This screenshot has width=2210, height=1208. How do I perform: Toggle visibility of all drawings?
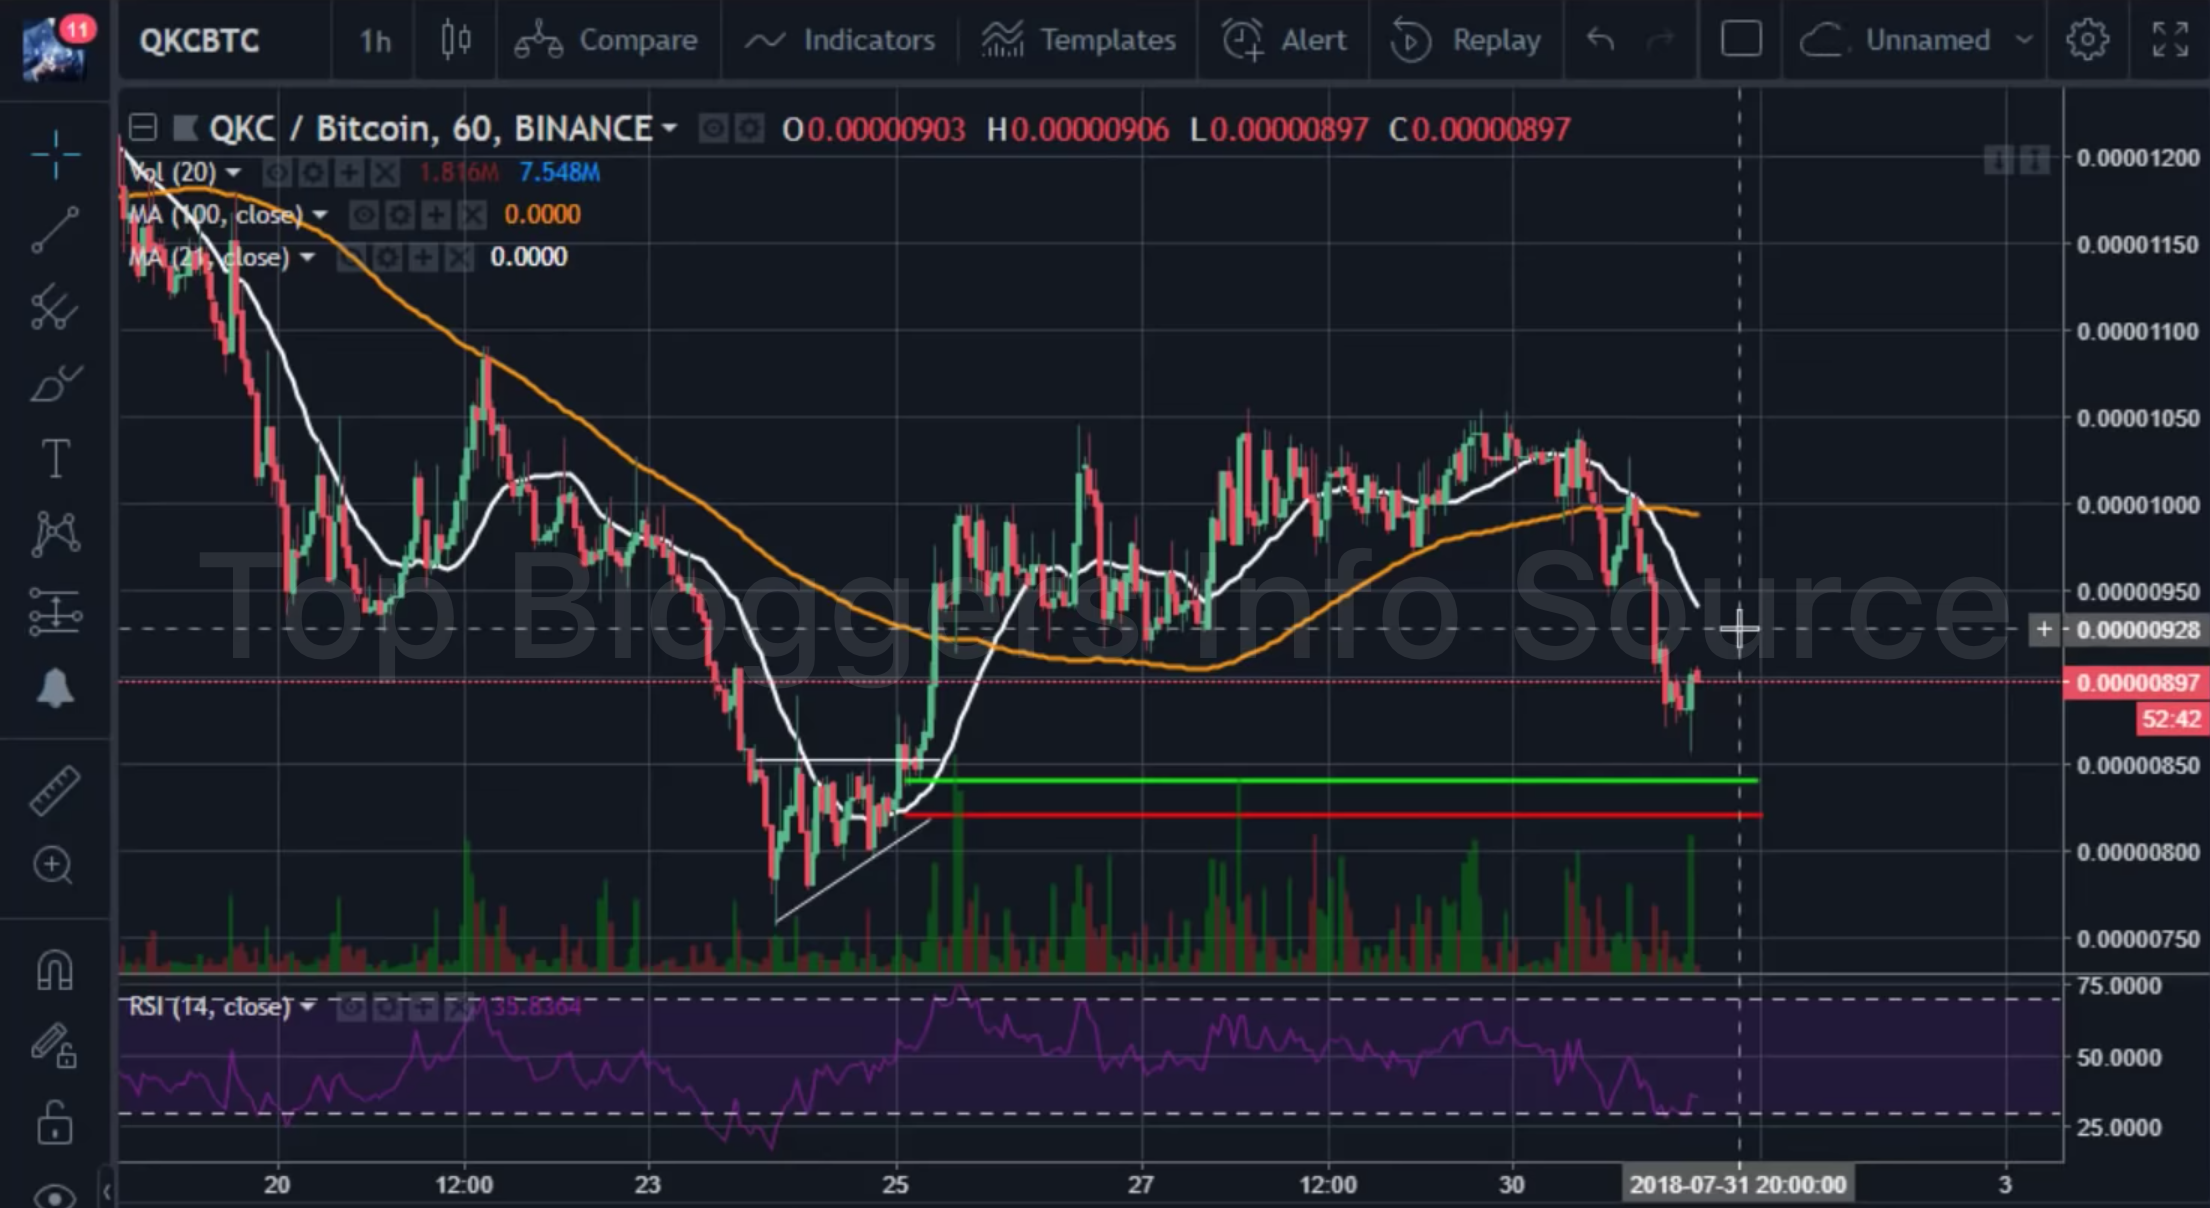point(55,1195)
